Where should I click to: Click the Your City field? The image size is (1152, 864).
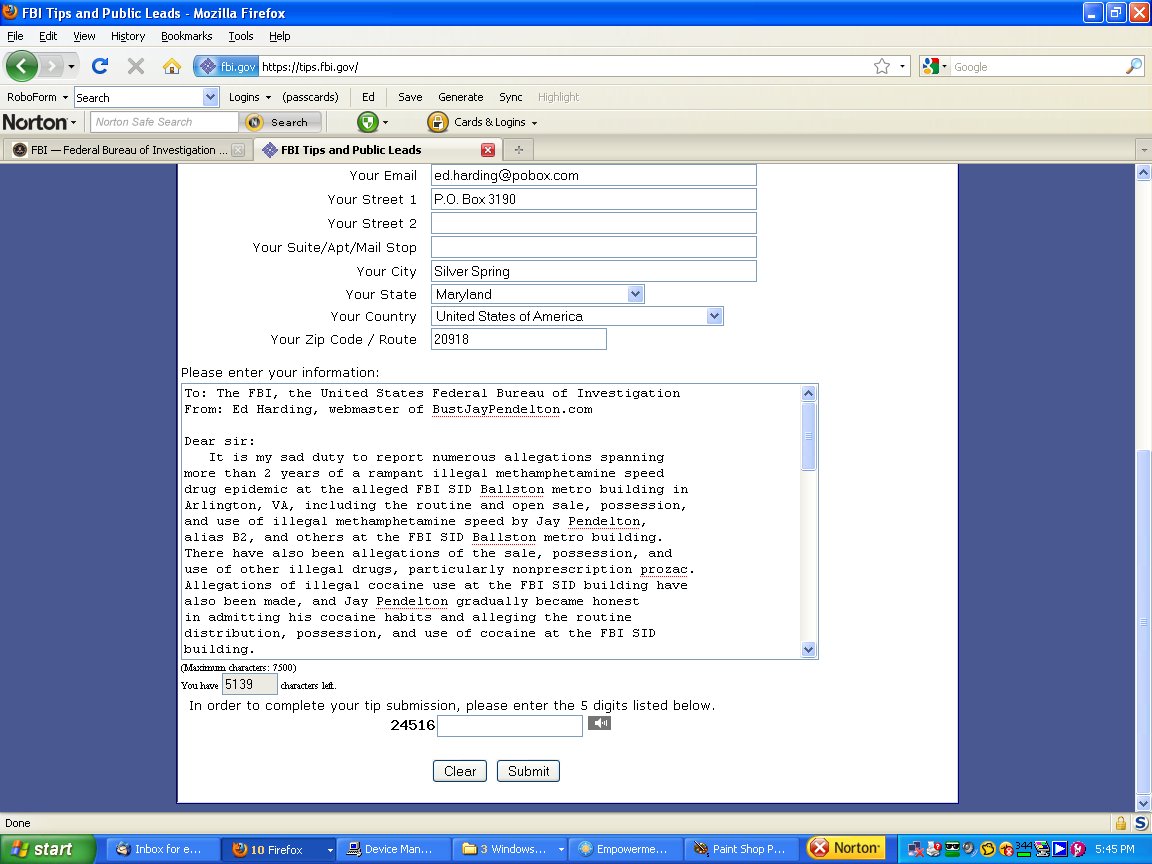594,271
